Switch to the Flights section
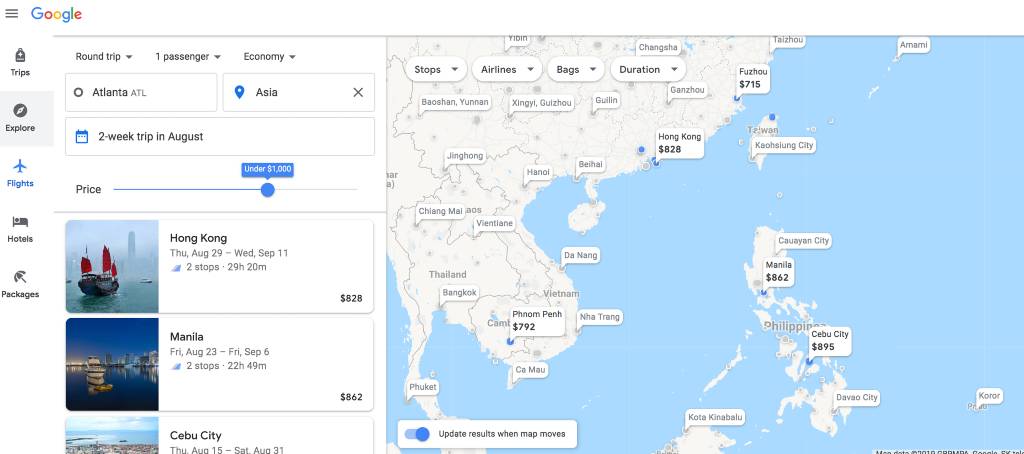Viewport: 1024px width, 454px height. (x=20, y=174)
